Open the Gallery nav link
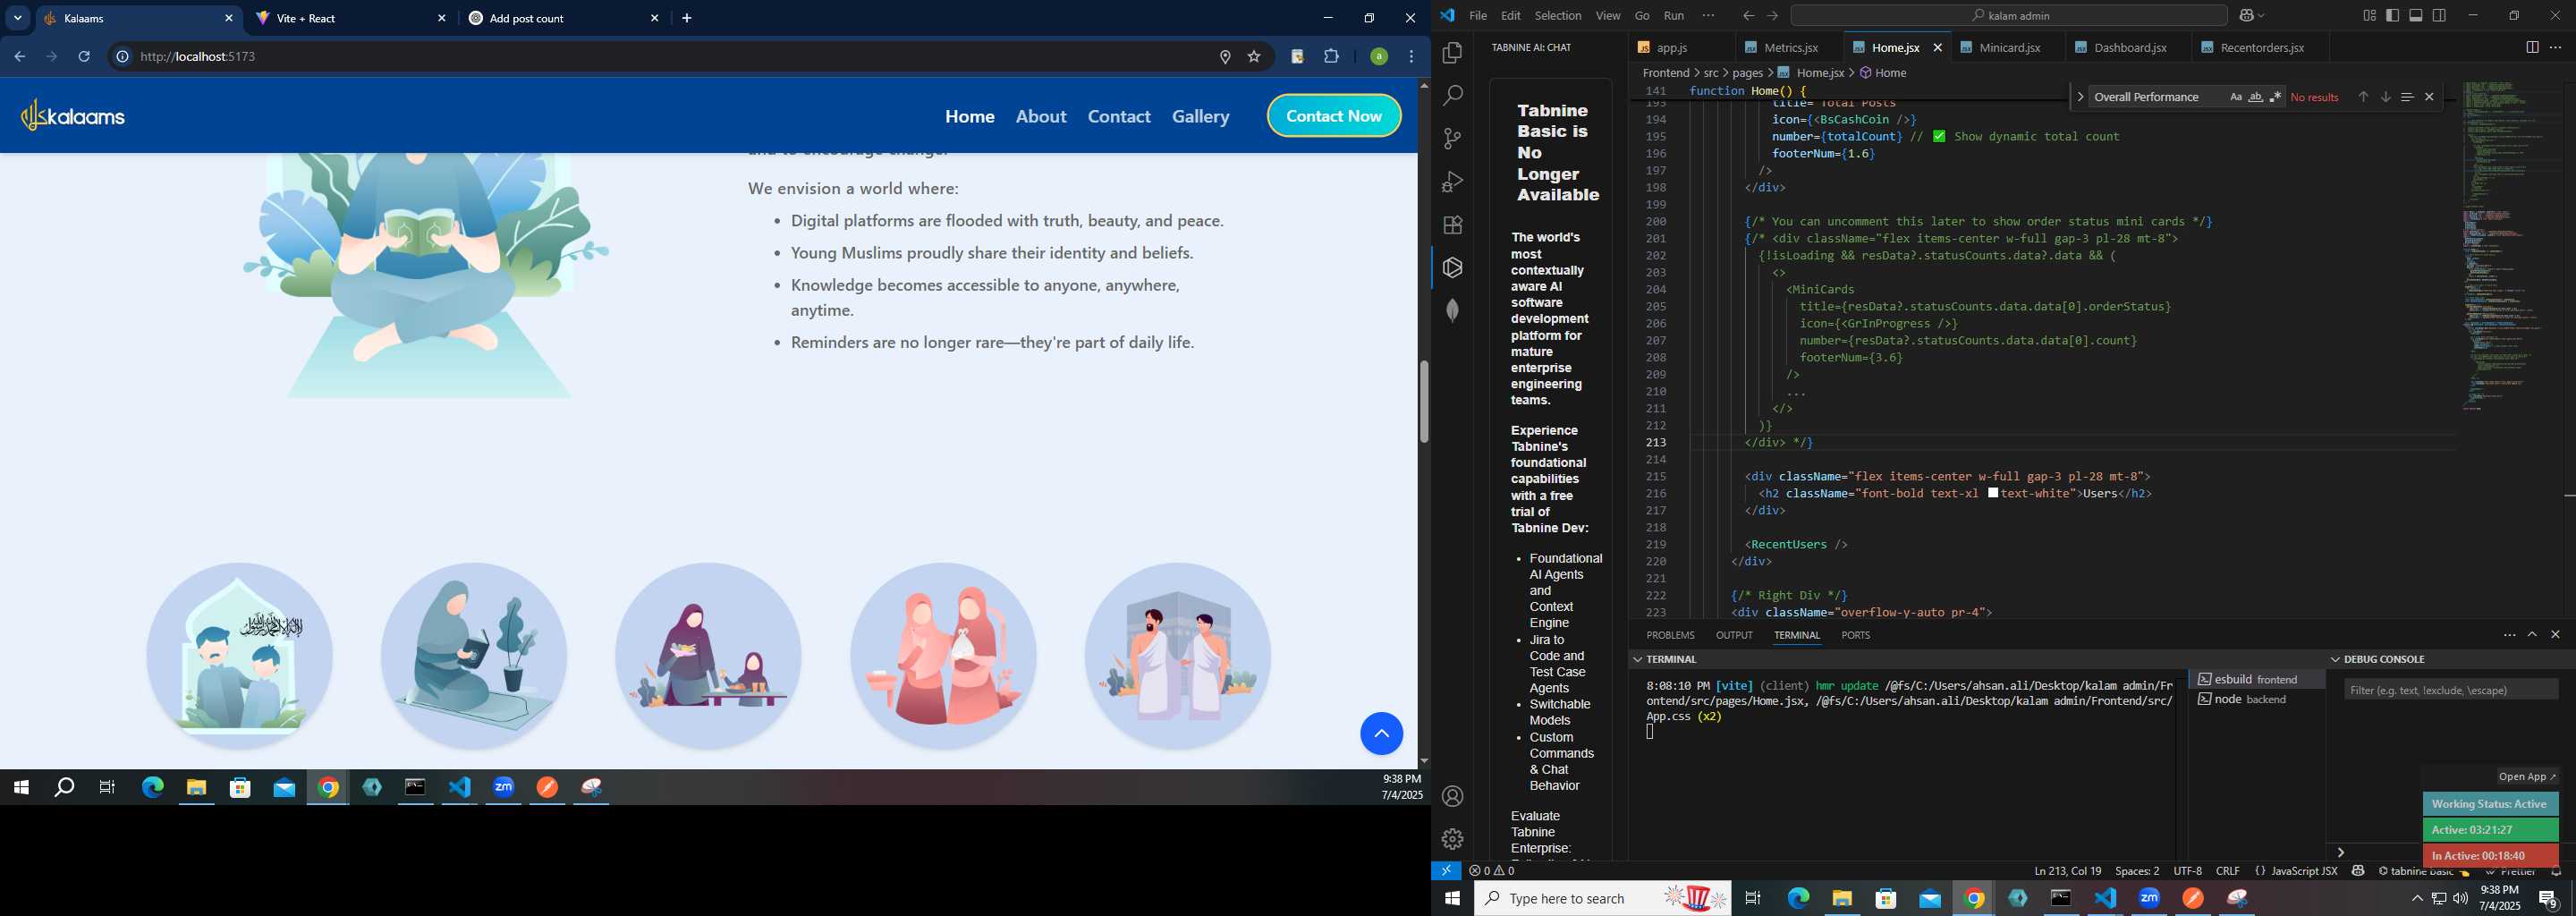2576x916 pixels. [x=1200, y=117]
